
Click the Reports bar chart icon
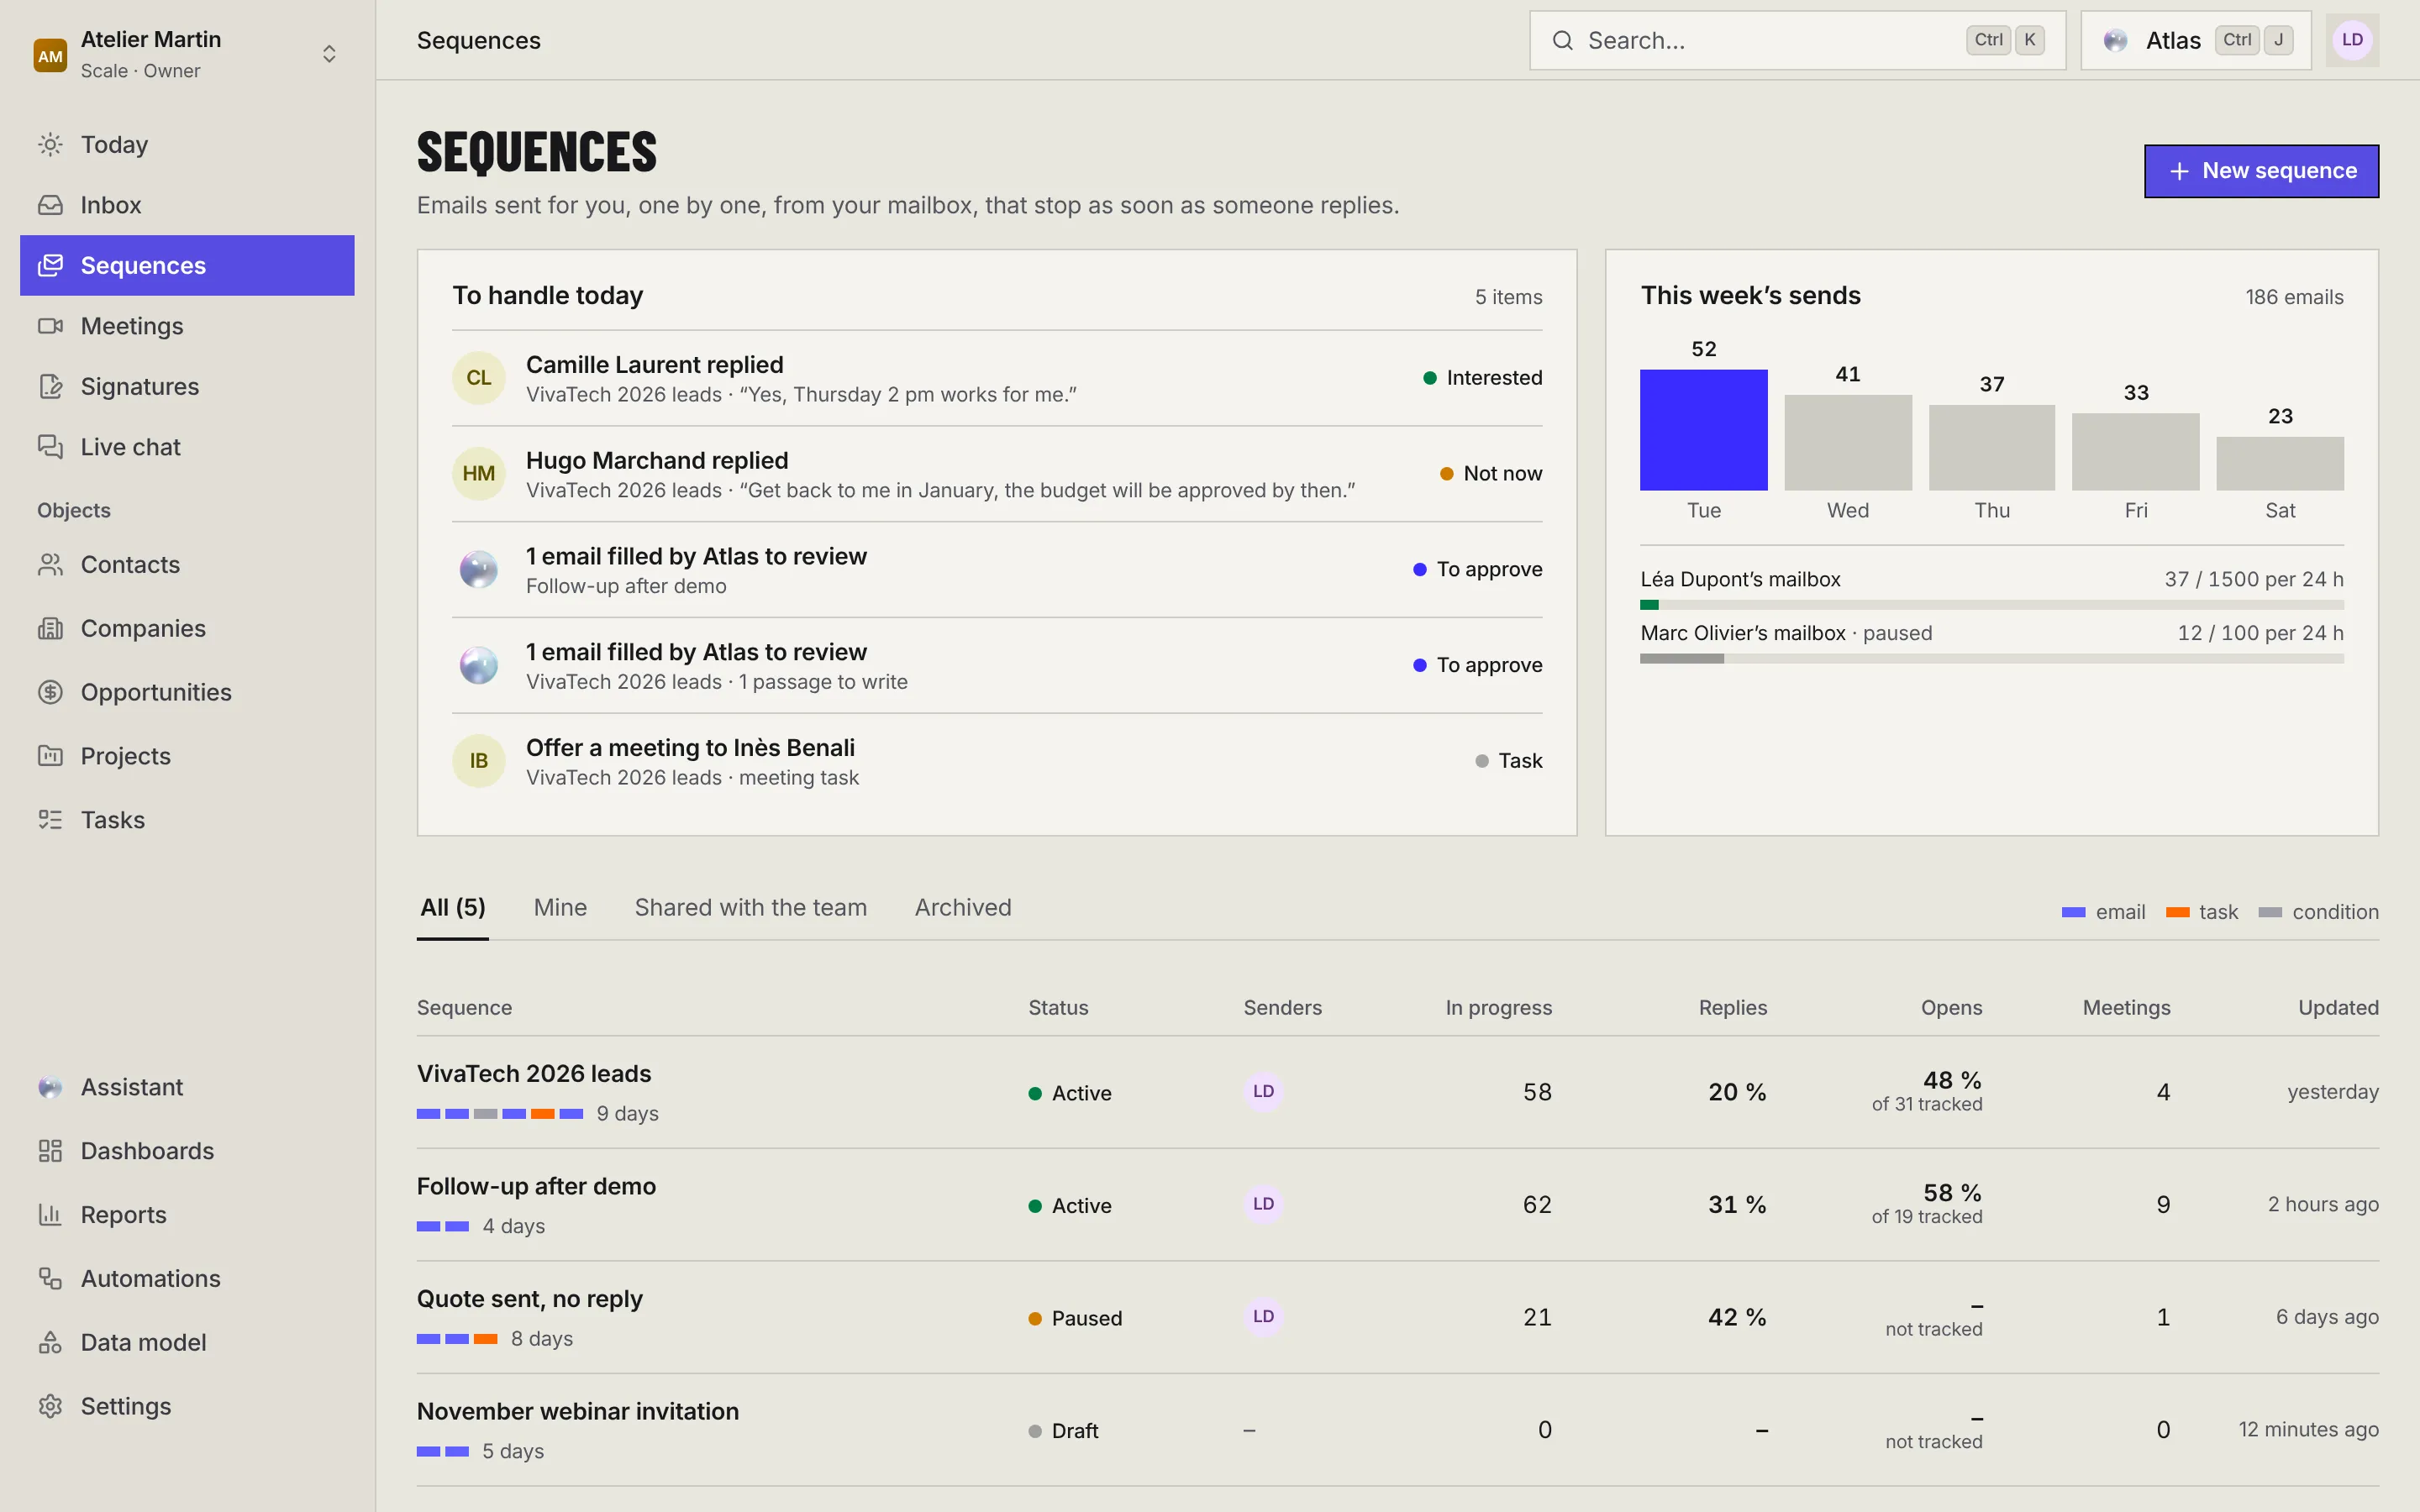tap(50, 1215)
